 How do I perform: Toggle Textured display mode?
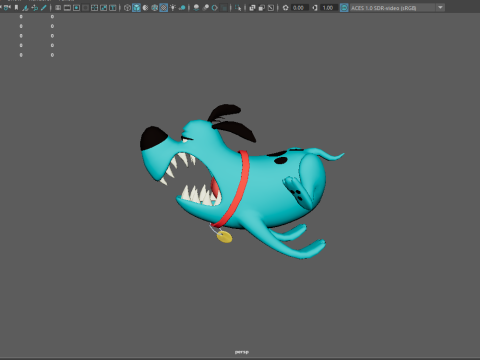tap(164, 8)
